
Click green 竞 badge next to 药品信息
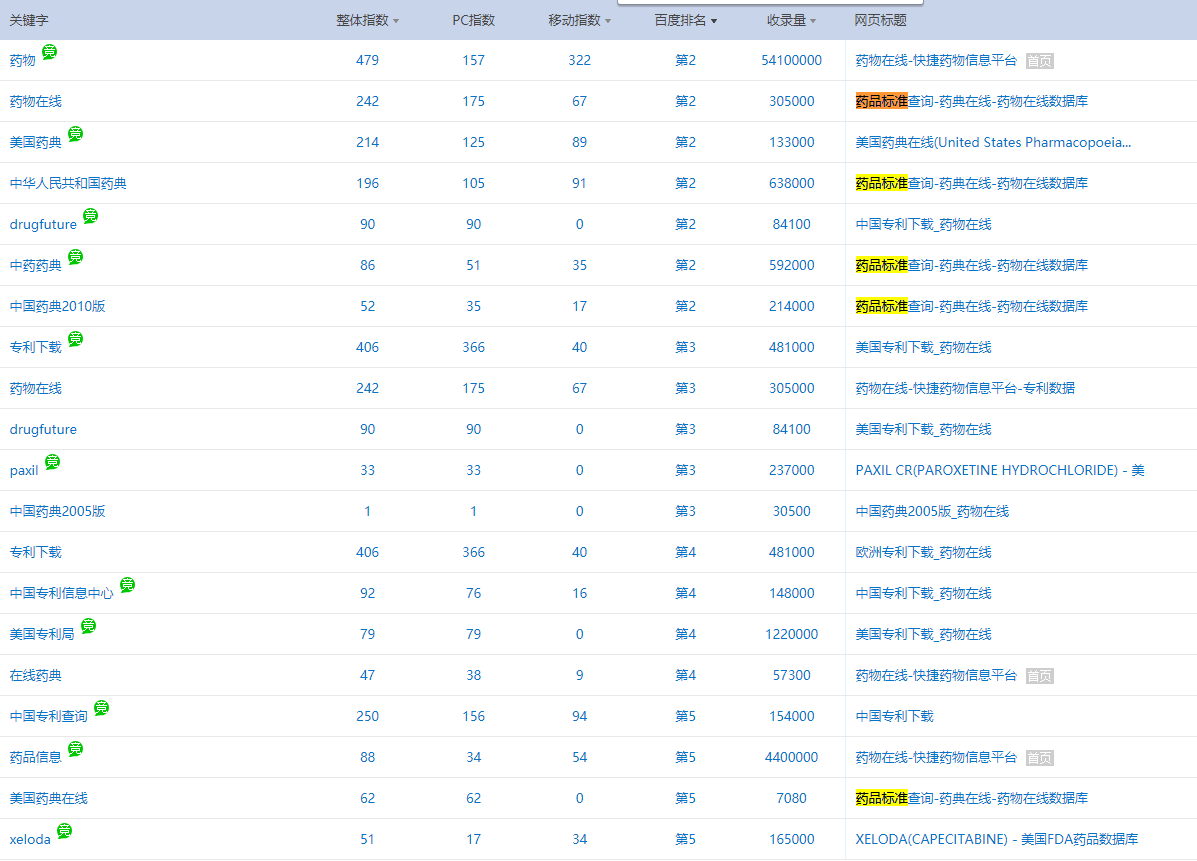76,749
